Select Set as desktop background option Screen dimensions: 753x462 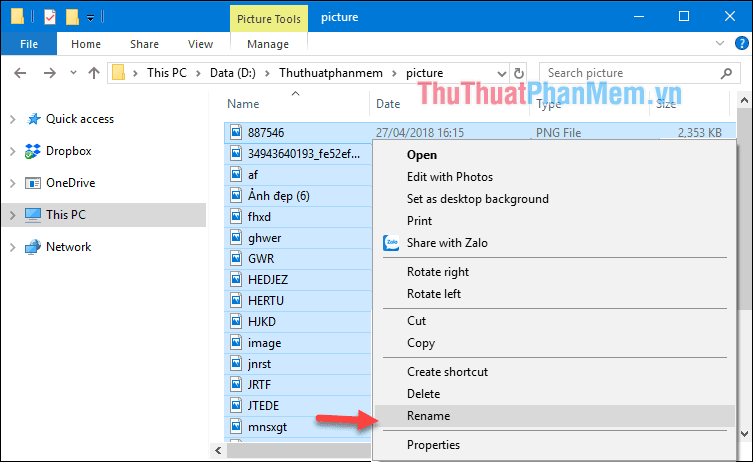477,199
